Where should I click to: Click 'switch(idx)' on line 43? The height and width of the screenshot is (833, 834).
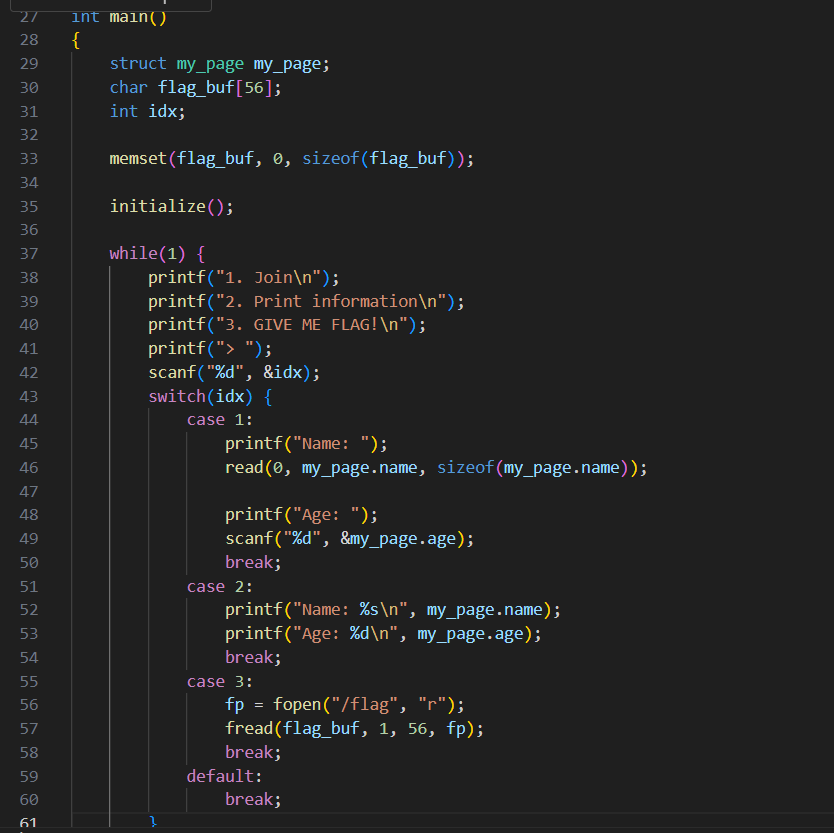[x=201, y=397]
